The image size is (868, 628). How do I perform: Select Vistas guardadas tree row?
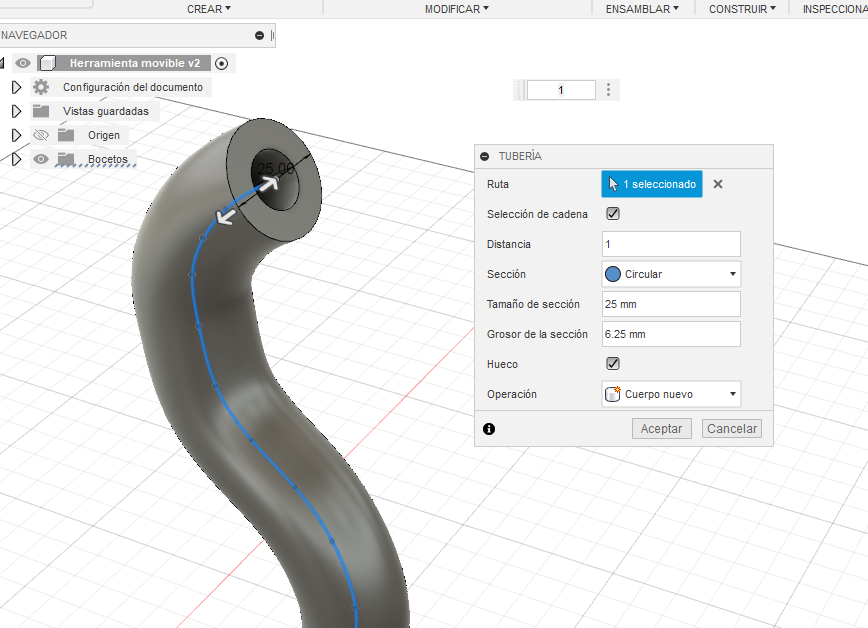pos(106,111)
